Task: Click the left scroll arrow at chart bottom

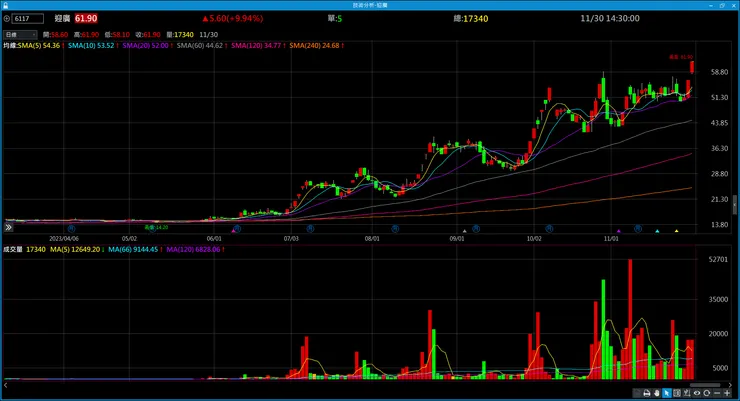Action: (6, 385)
